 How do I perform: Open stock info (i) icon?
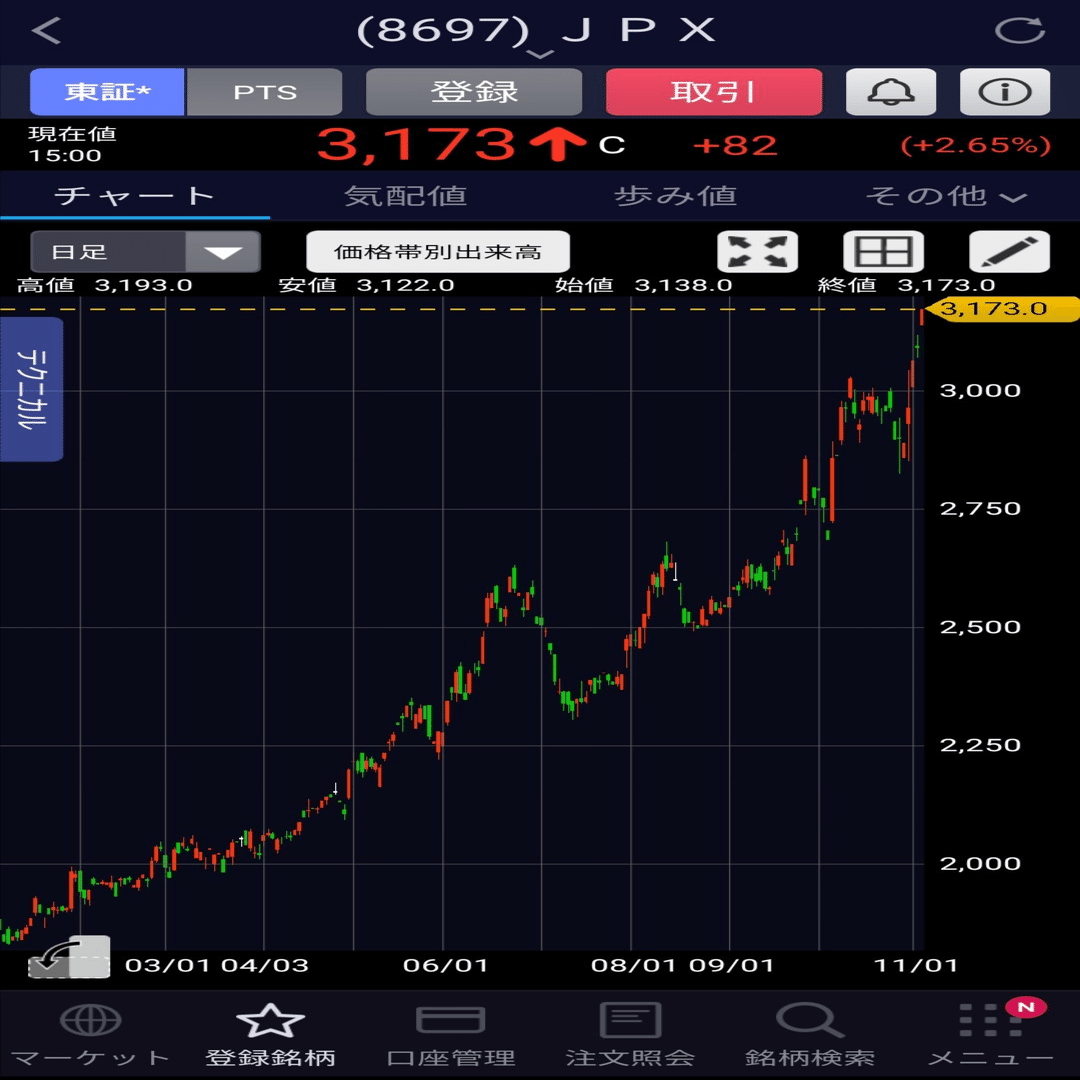(1005, 92)
